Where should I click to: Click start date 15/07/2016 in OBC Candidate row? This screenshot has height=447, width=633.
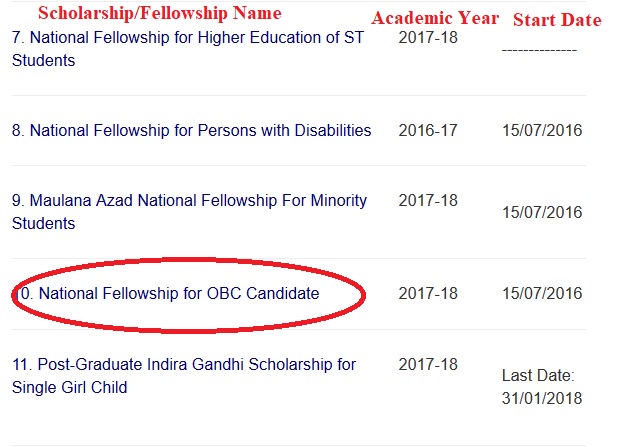coord(542,293)
